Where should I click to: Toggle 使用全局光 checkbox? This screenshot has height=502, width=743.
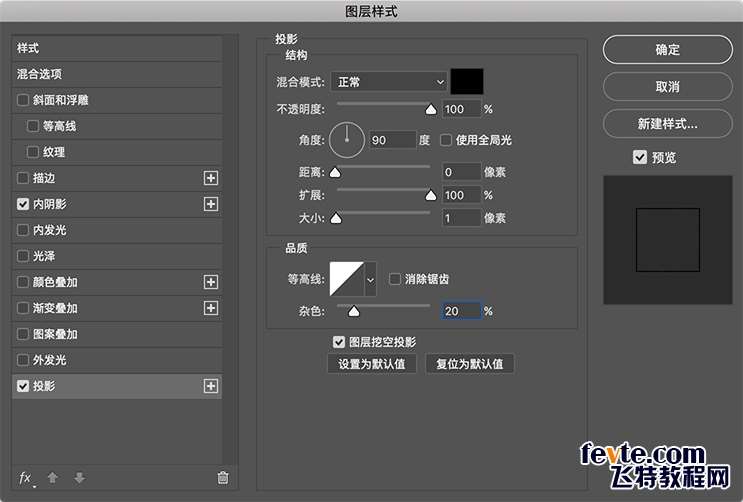(x=445, y=140)
